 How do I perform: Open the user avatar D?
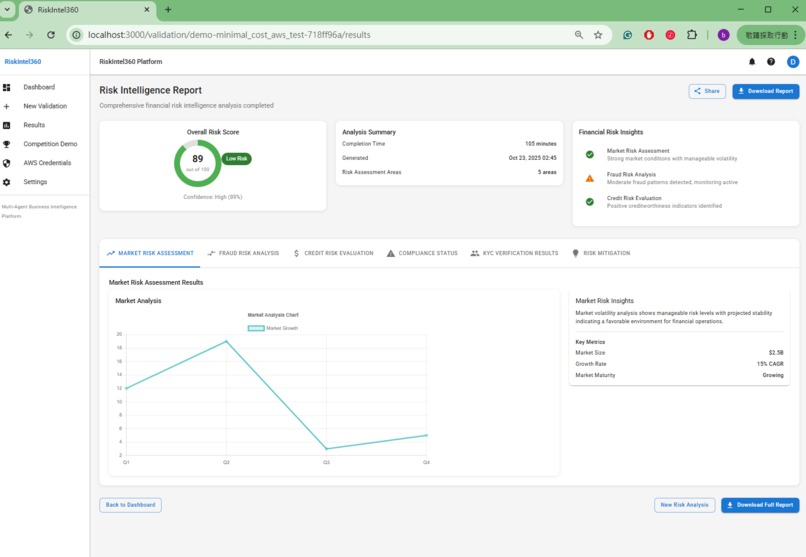click(x=793, y=62)
